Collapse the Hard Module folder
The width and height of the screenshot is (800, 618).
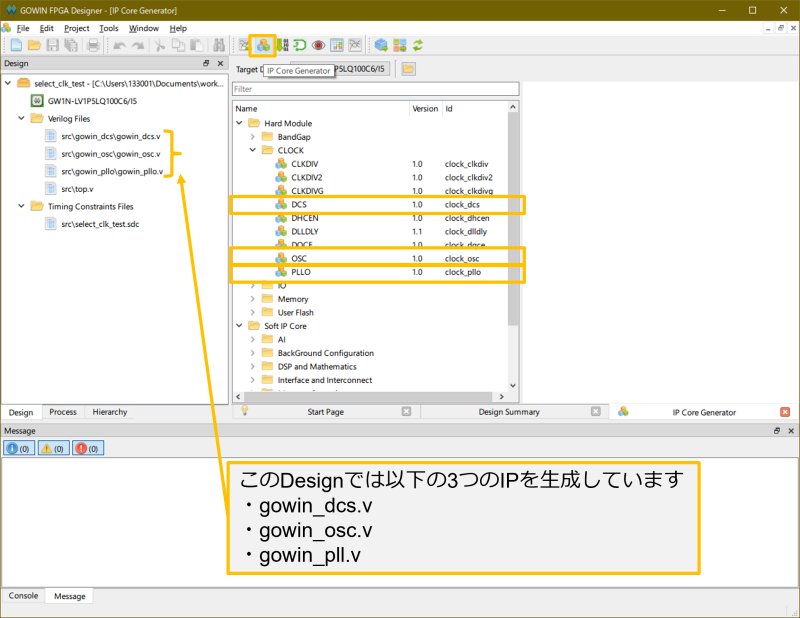(239, 123)
